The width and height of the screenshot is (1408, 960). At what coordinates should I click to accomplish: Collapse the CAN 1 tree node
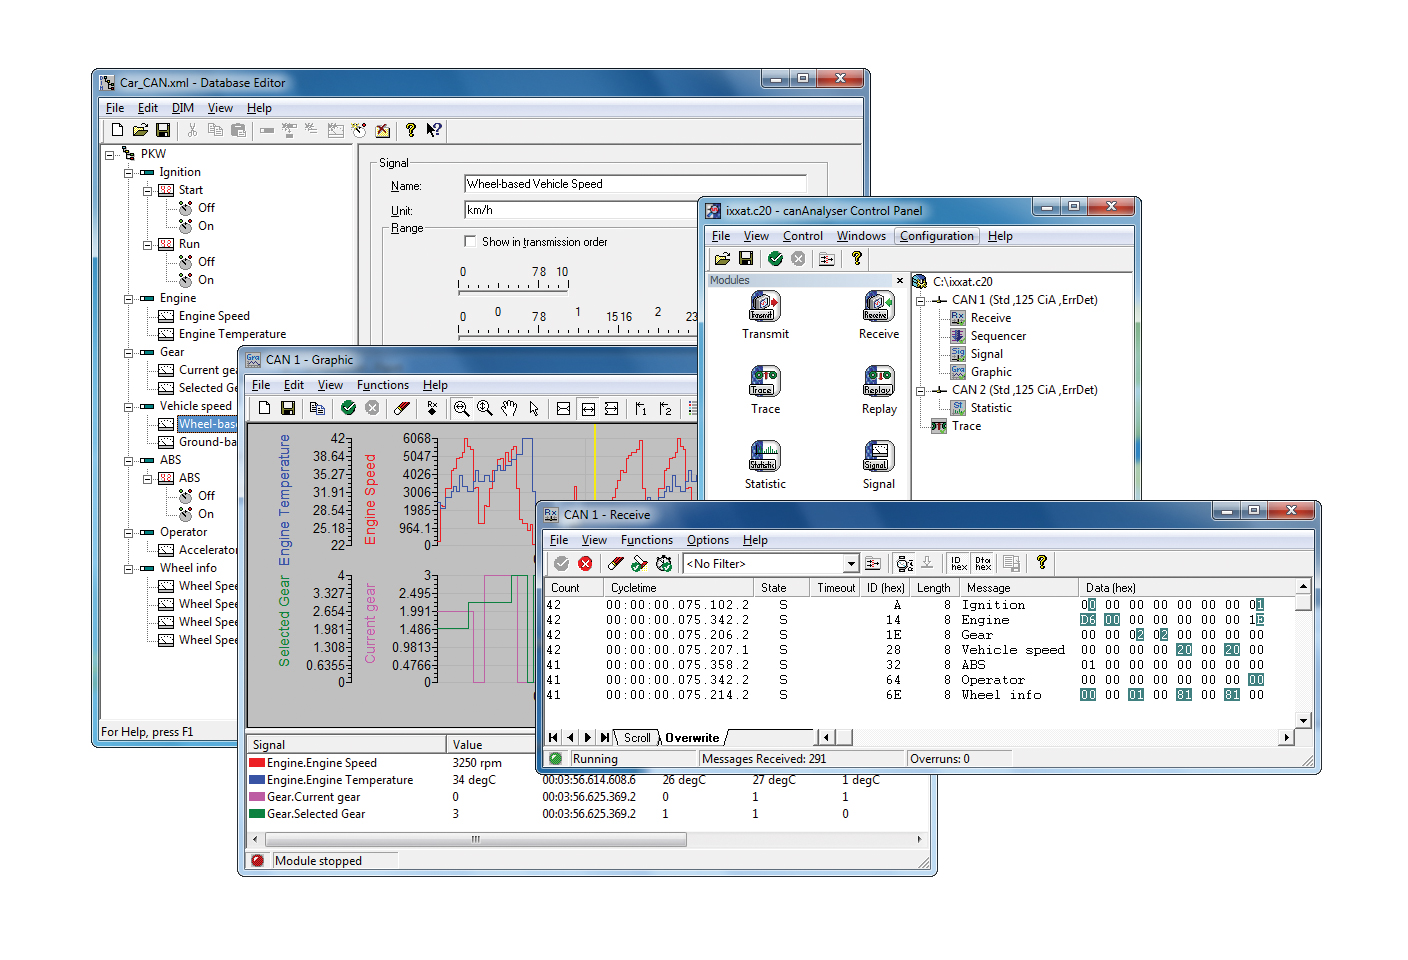[920, 300]
